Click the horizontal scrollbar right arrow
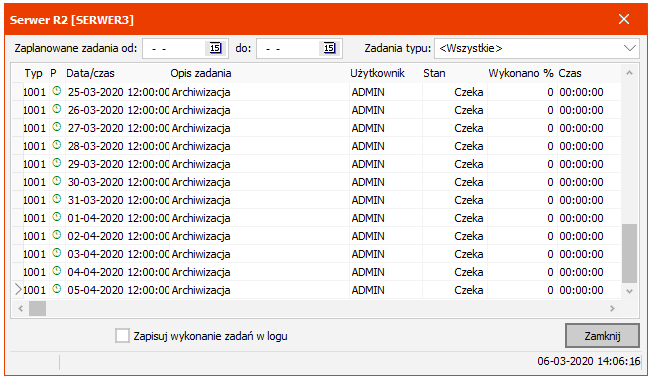Screen dimensions: 650x378 click(x=612, y=308)
